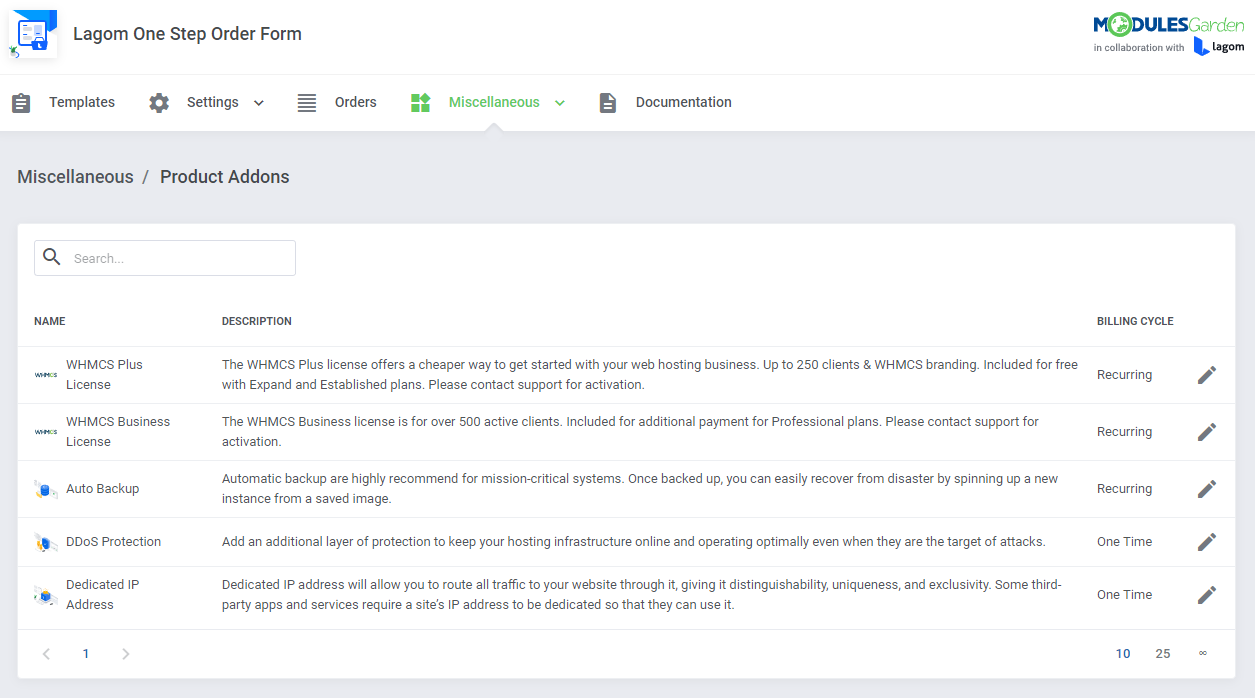Open the Orders list icon
1255x698 pixels.
[x=306, y=101]
